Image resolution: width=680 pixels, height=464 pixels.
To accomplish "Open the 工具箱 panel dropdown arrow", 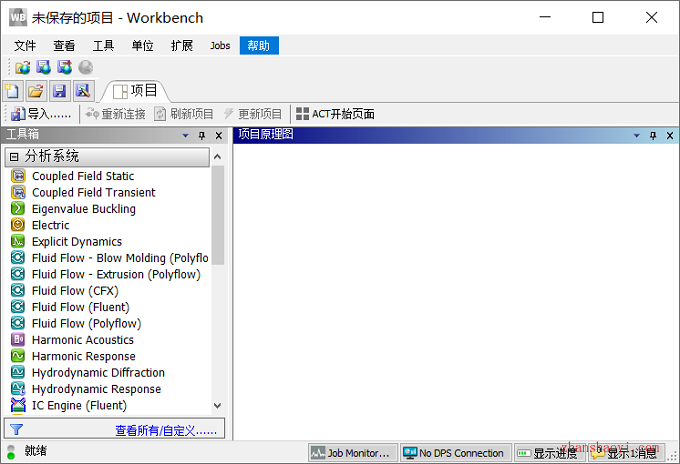I will point(186,136).
